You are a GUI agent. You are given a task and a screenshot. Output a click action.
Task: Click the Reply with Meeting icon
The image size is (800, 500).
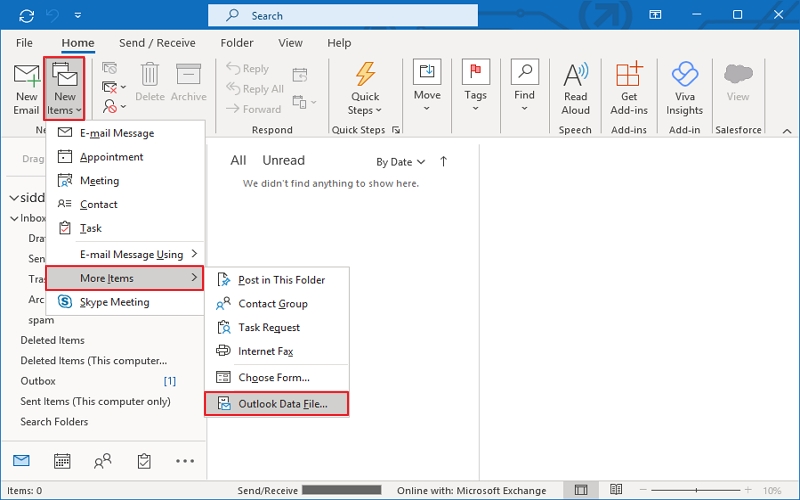300,75
